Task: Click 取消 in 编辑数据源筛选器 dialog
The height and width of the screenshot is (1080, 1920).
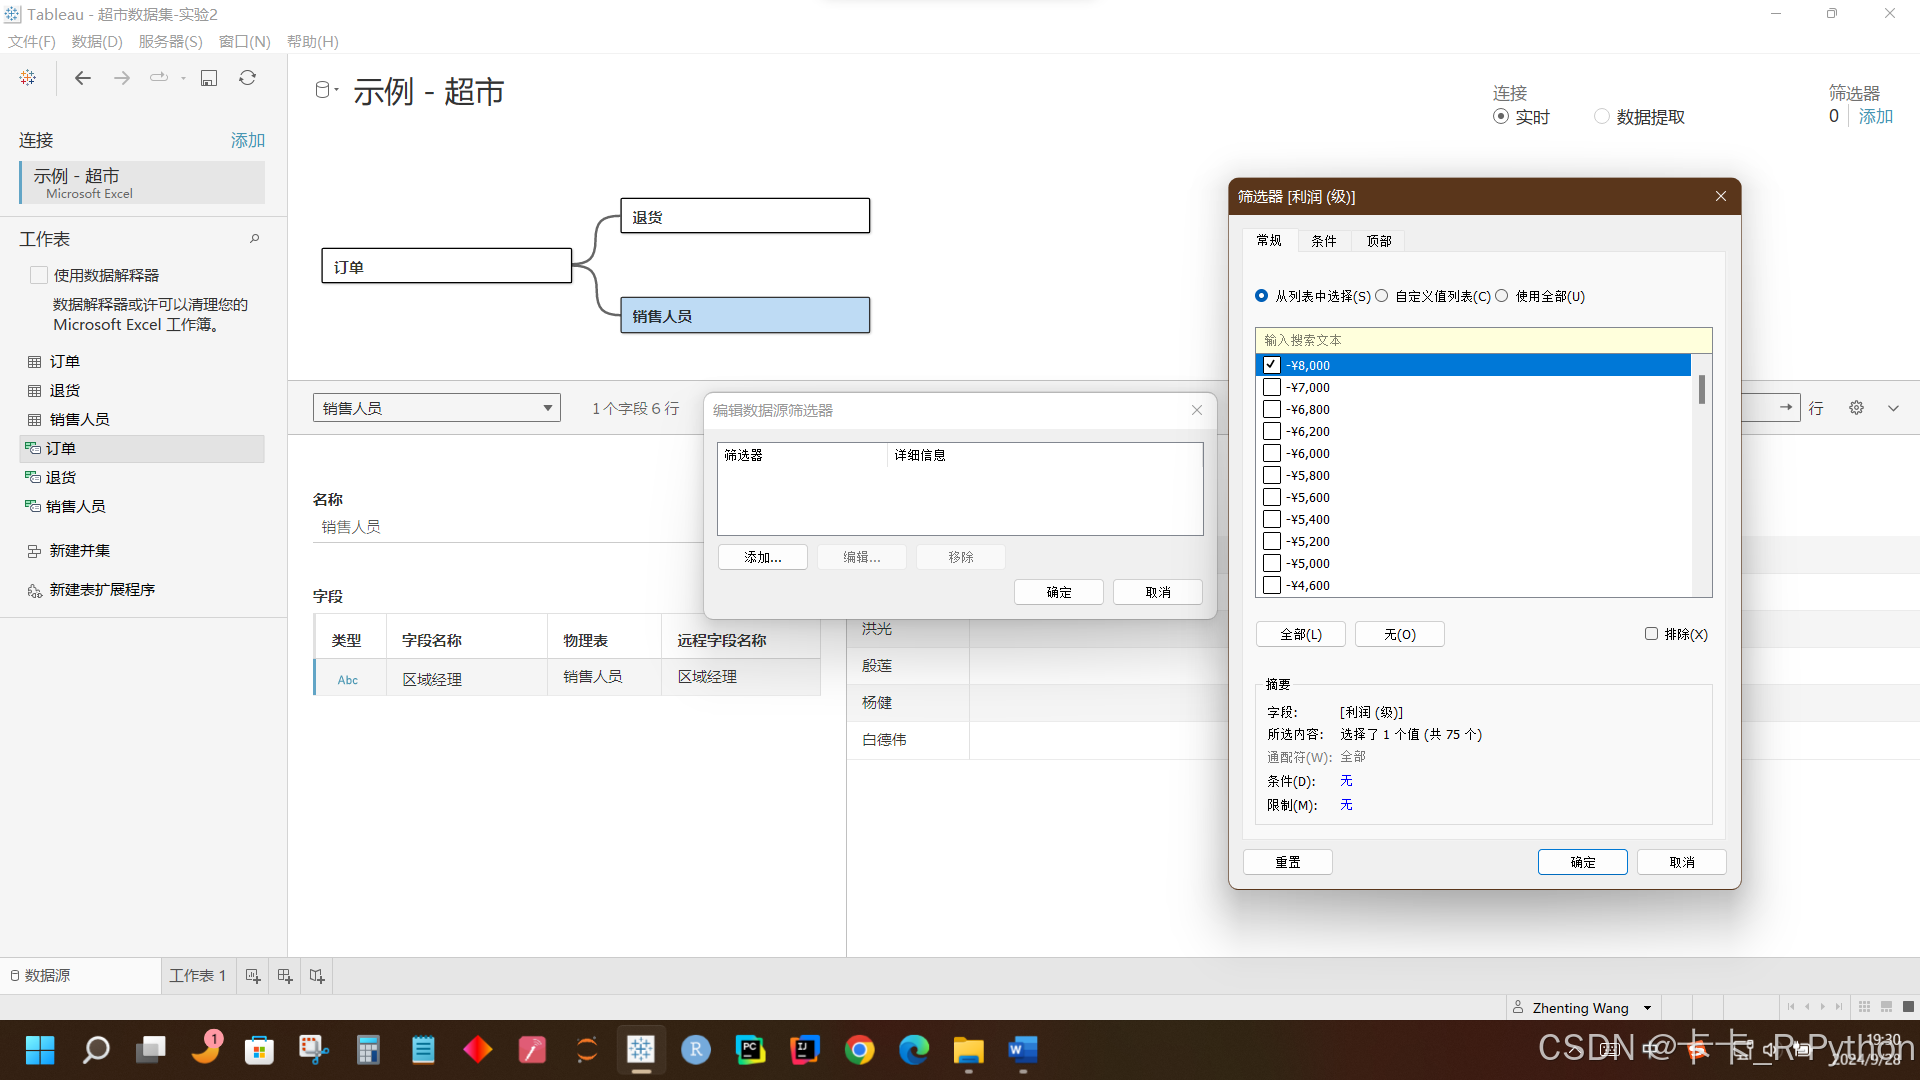Action: pos(1158,592)
